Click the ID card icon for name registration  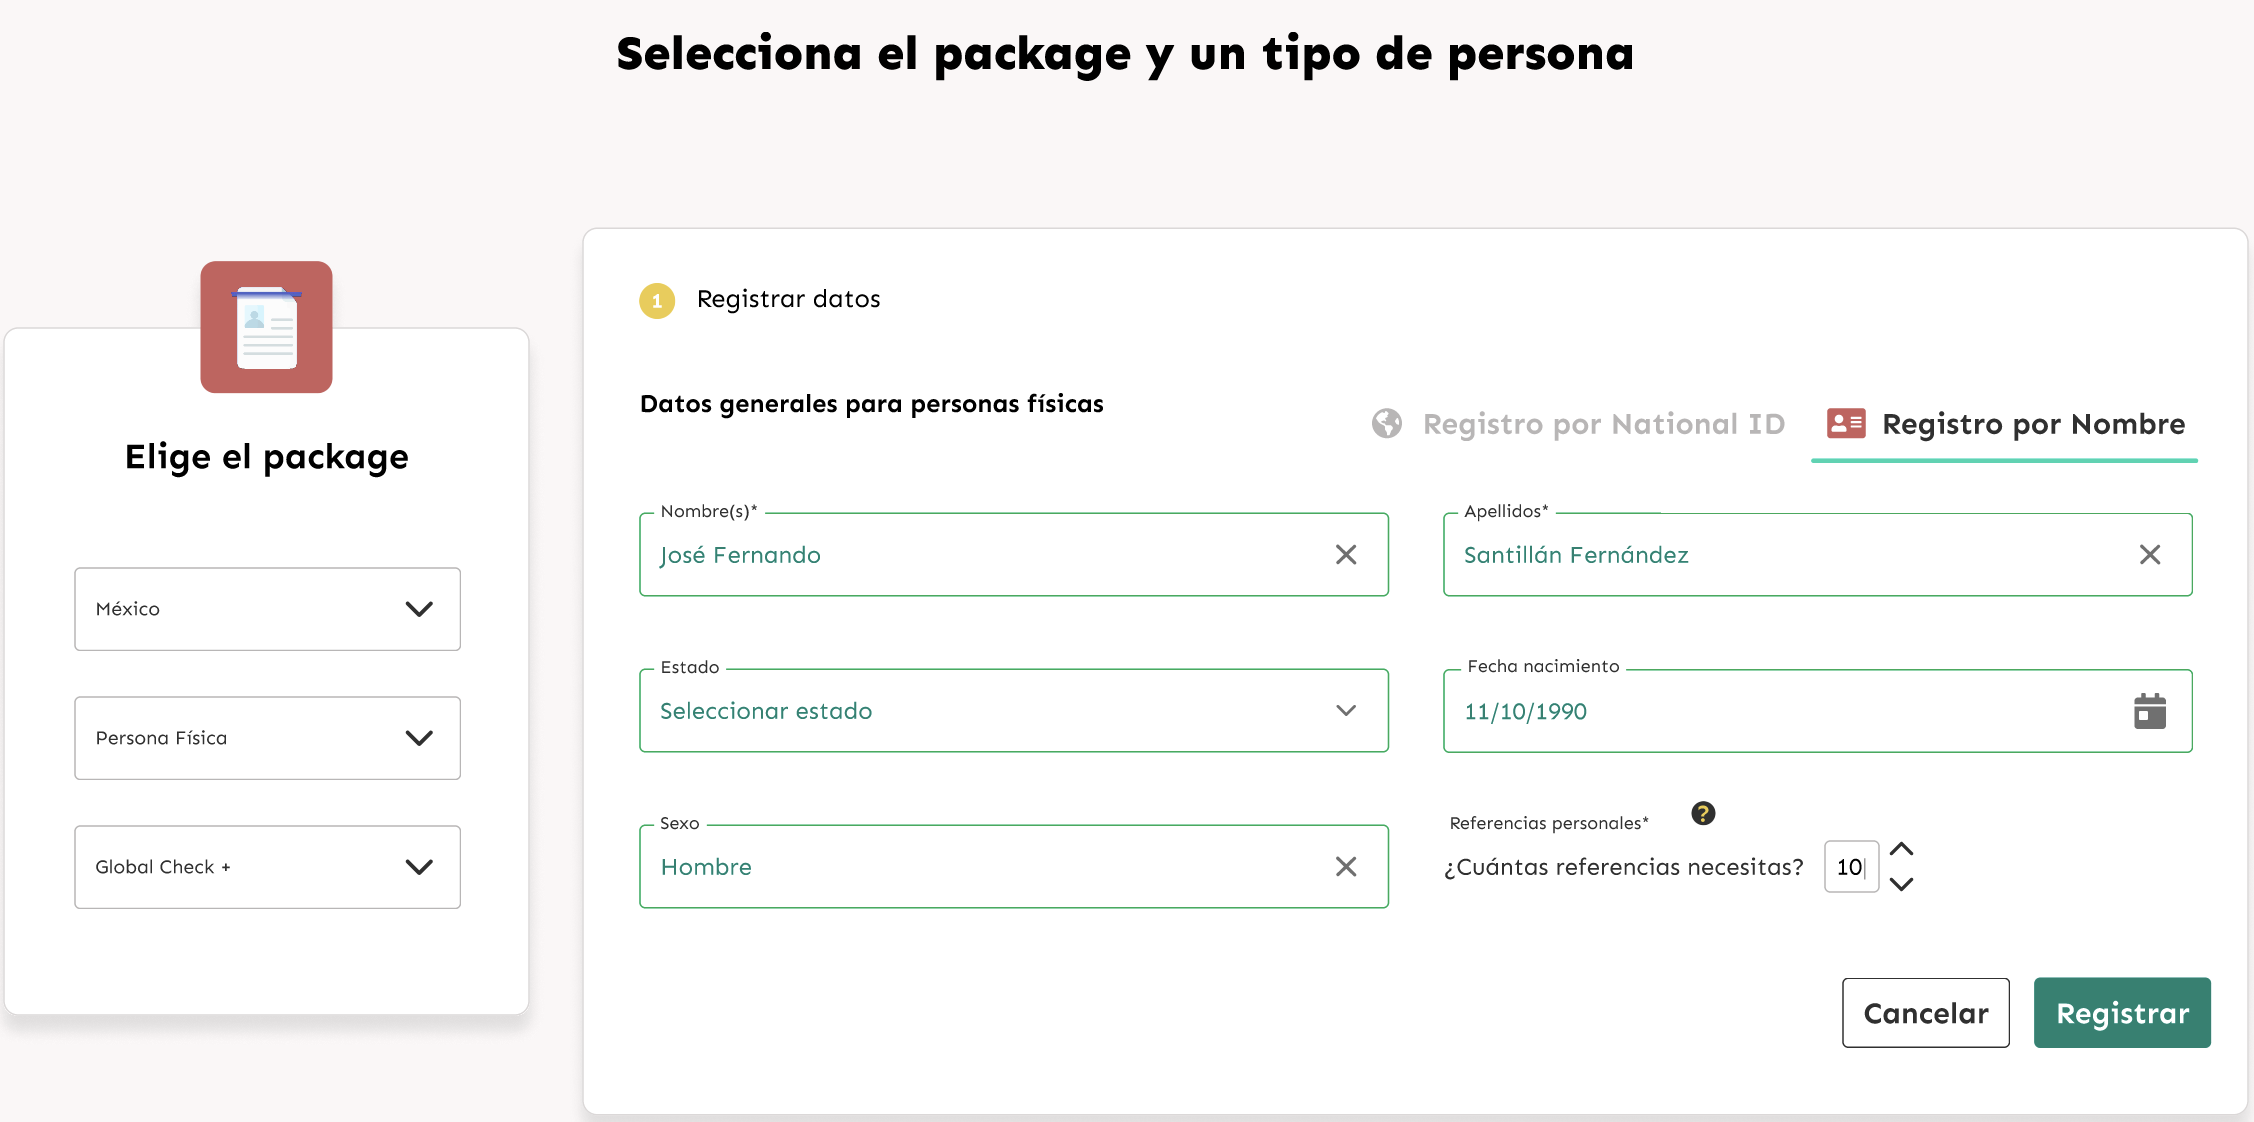1846,424
